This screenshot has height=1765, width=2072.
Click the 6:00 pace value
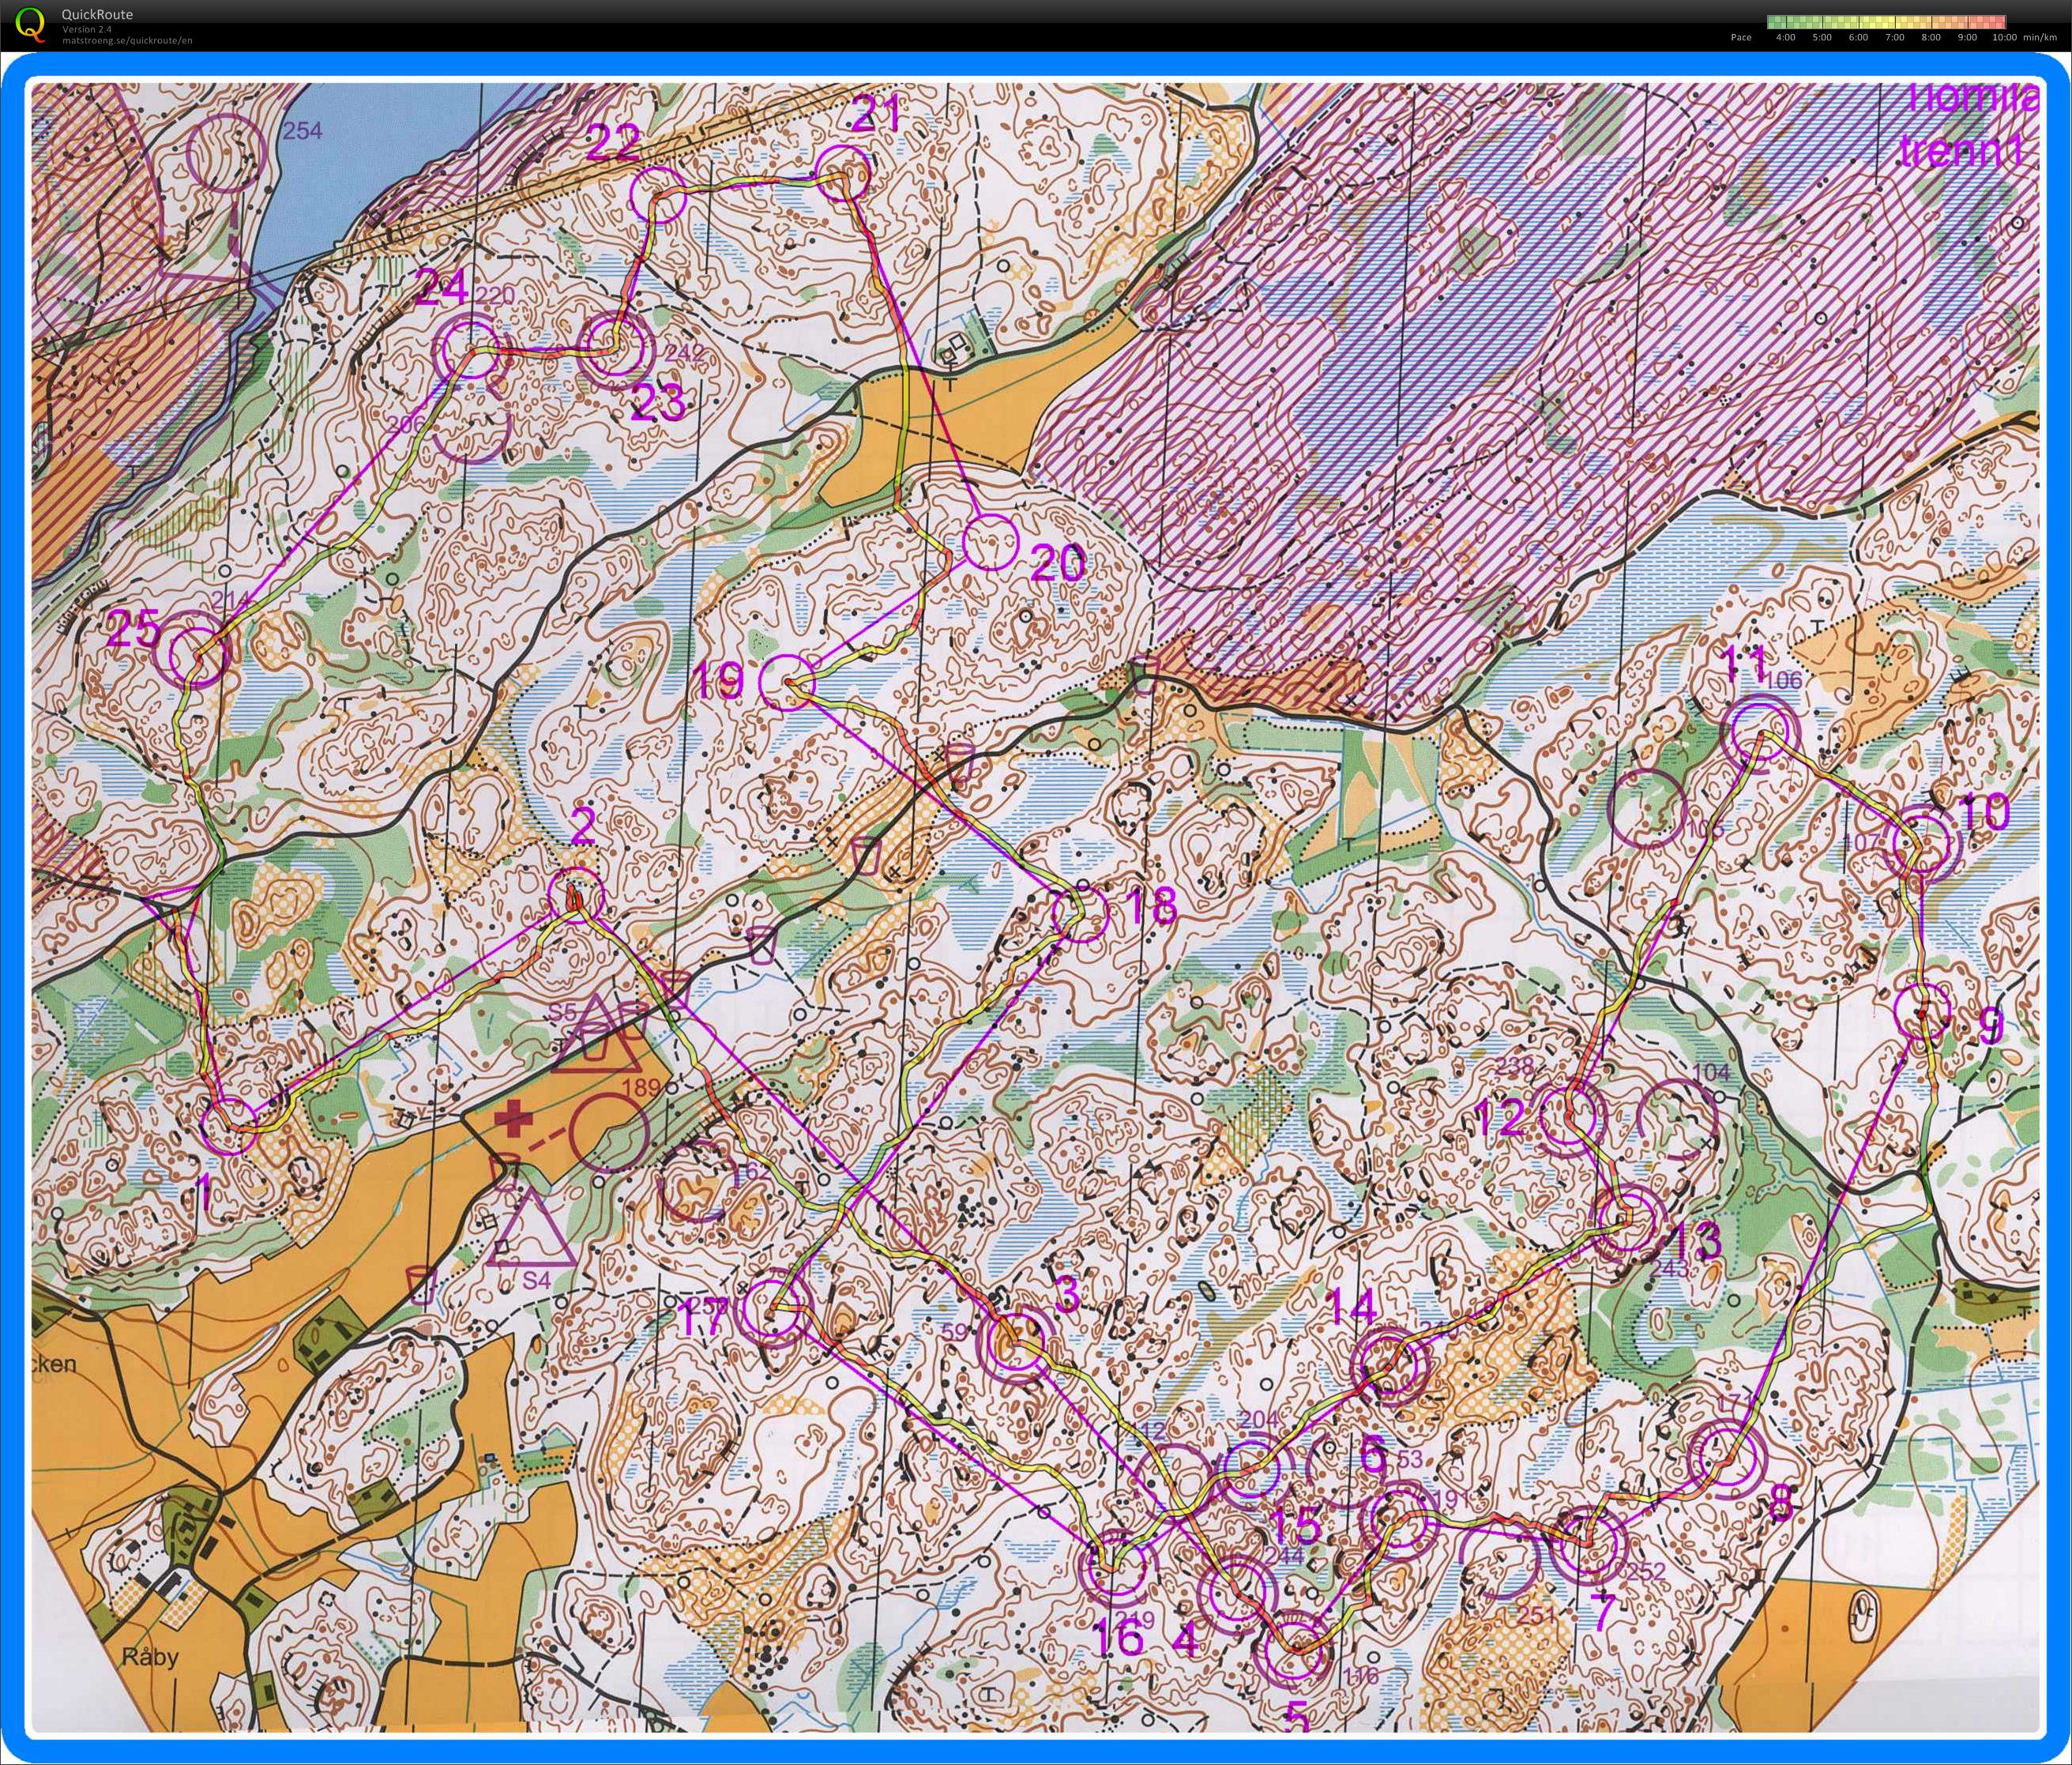click(x=1858, y=38)
